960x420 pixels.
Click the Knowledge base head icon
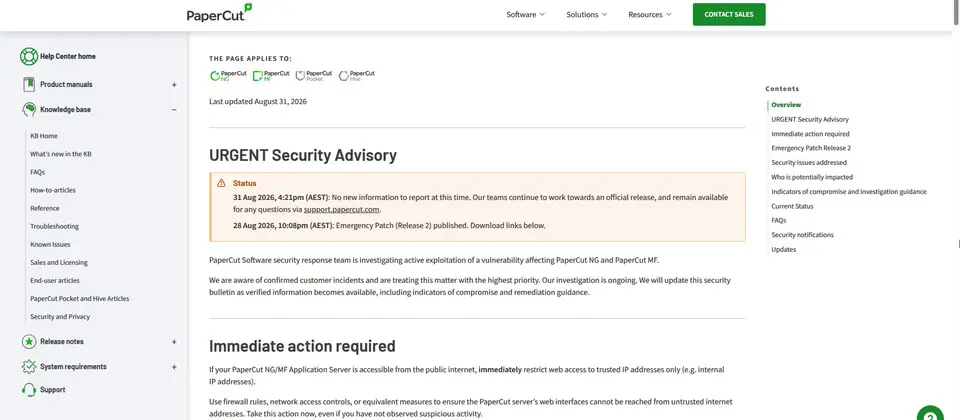29,110
